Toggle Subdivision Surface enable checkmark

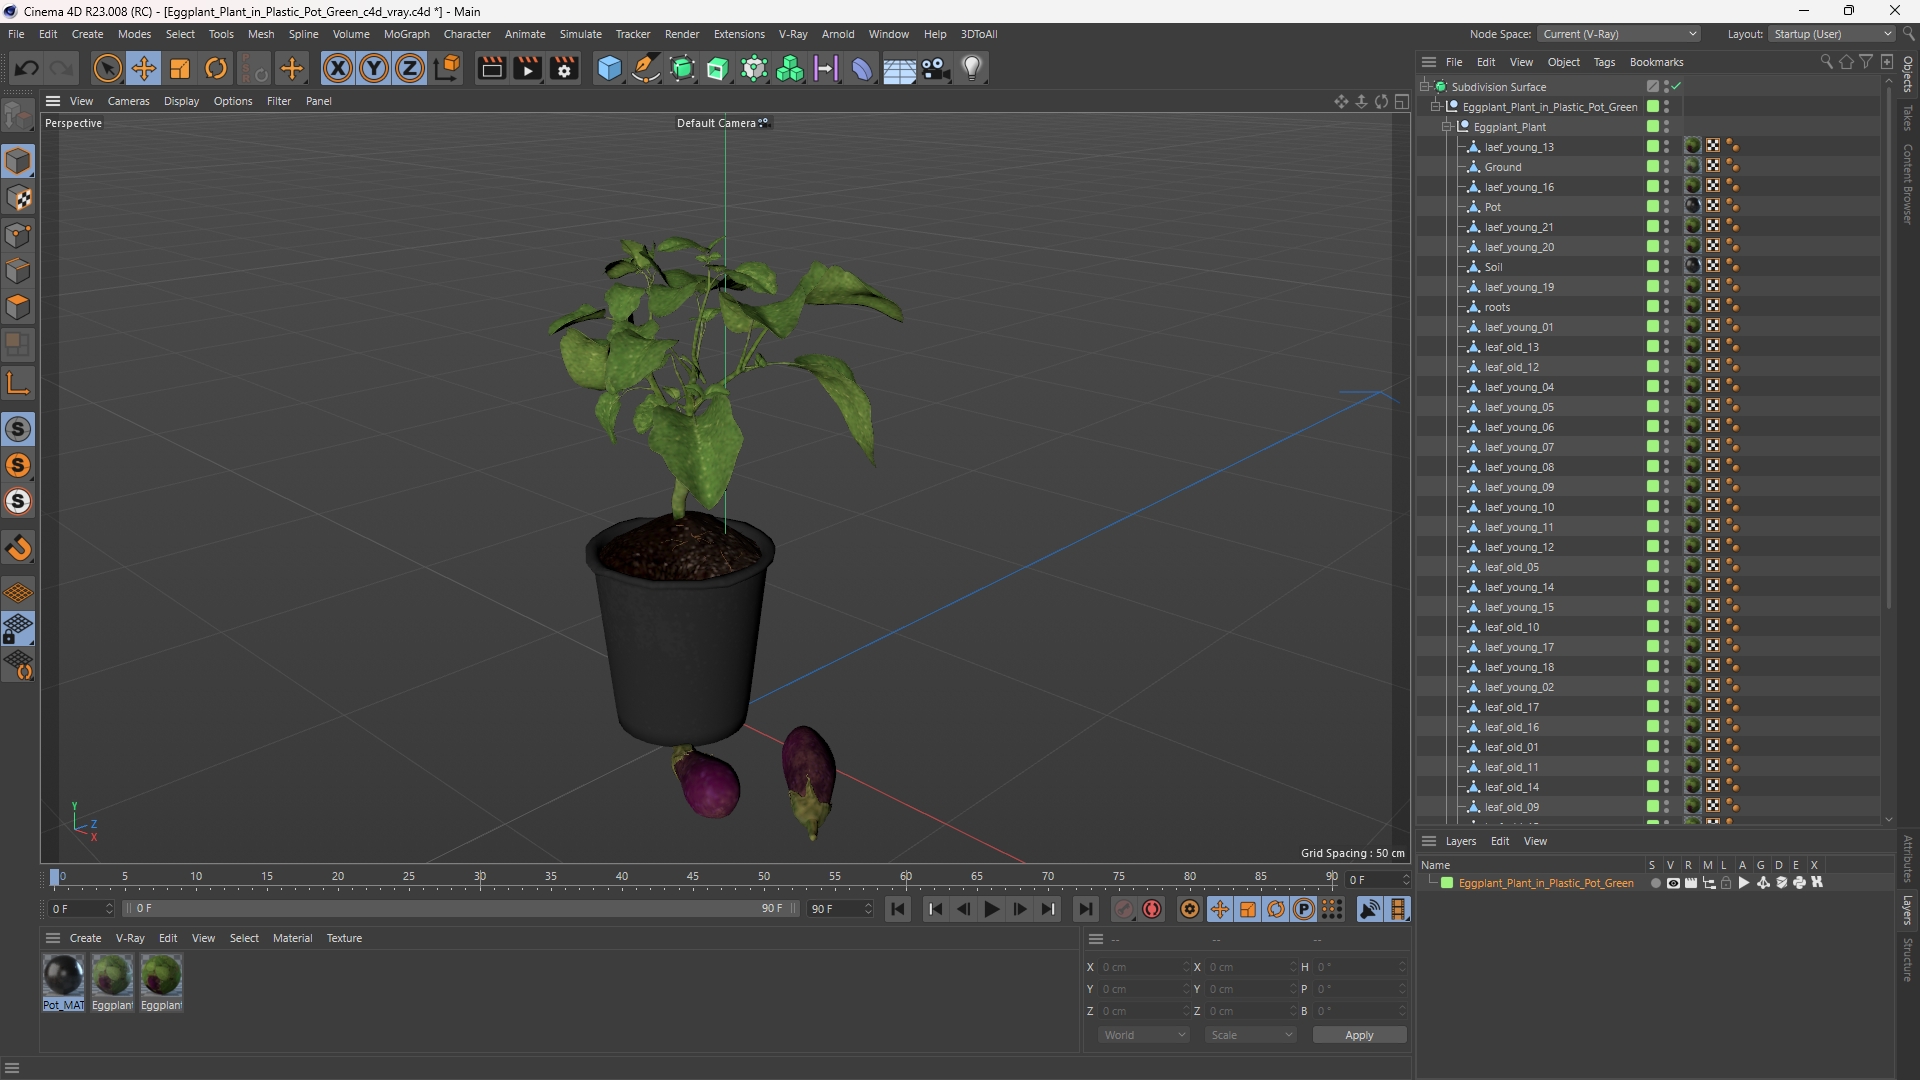tap(1677, 87)
